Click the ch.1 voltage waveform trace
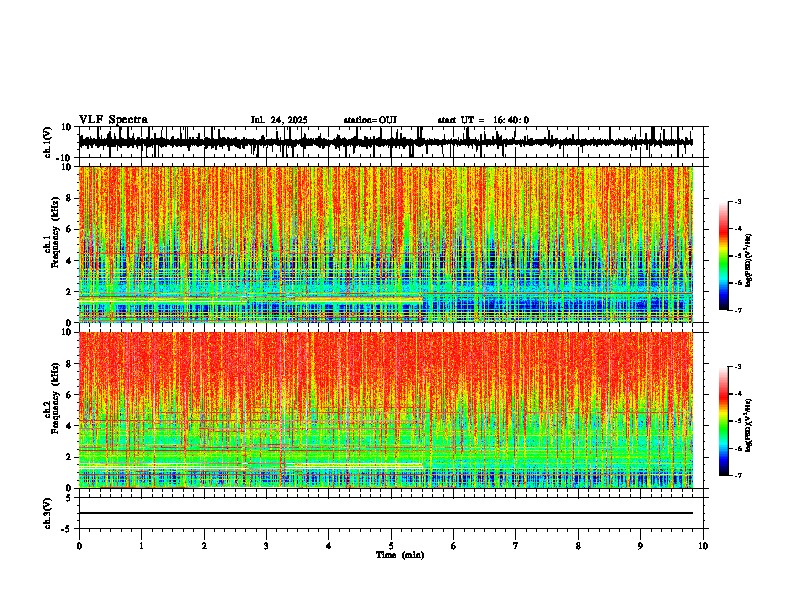This screenshot has height=612, width=792. click(x=385, y=142)
